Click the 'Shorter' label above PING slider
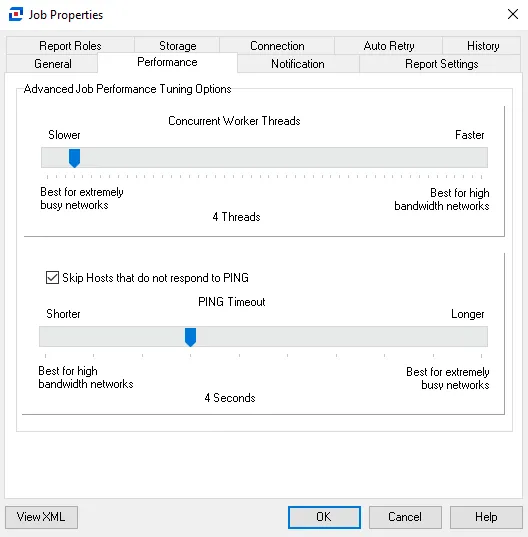This screenshot has height=537, width=528. [63, 314]
